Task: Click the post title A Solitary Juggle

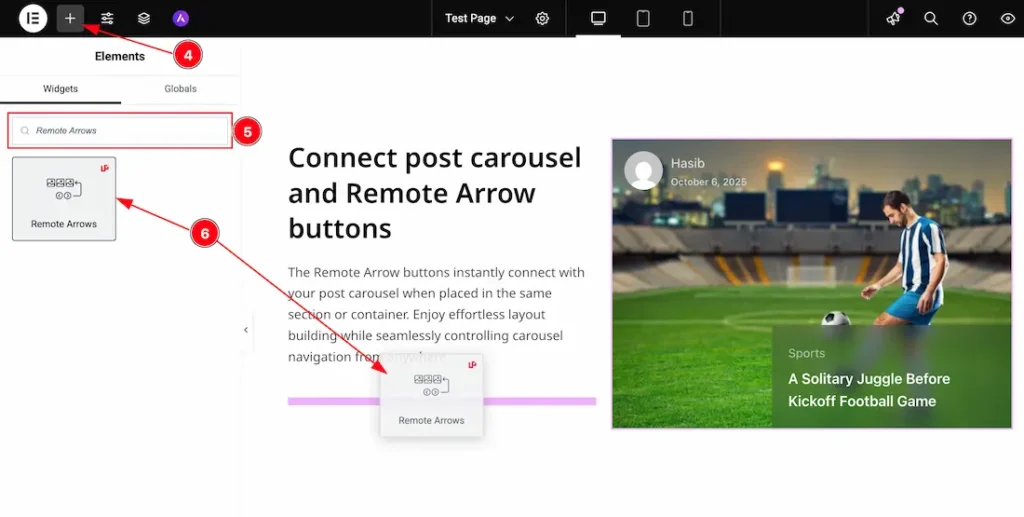Action: coord(868,390)
